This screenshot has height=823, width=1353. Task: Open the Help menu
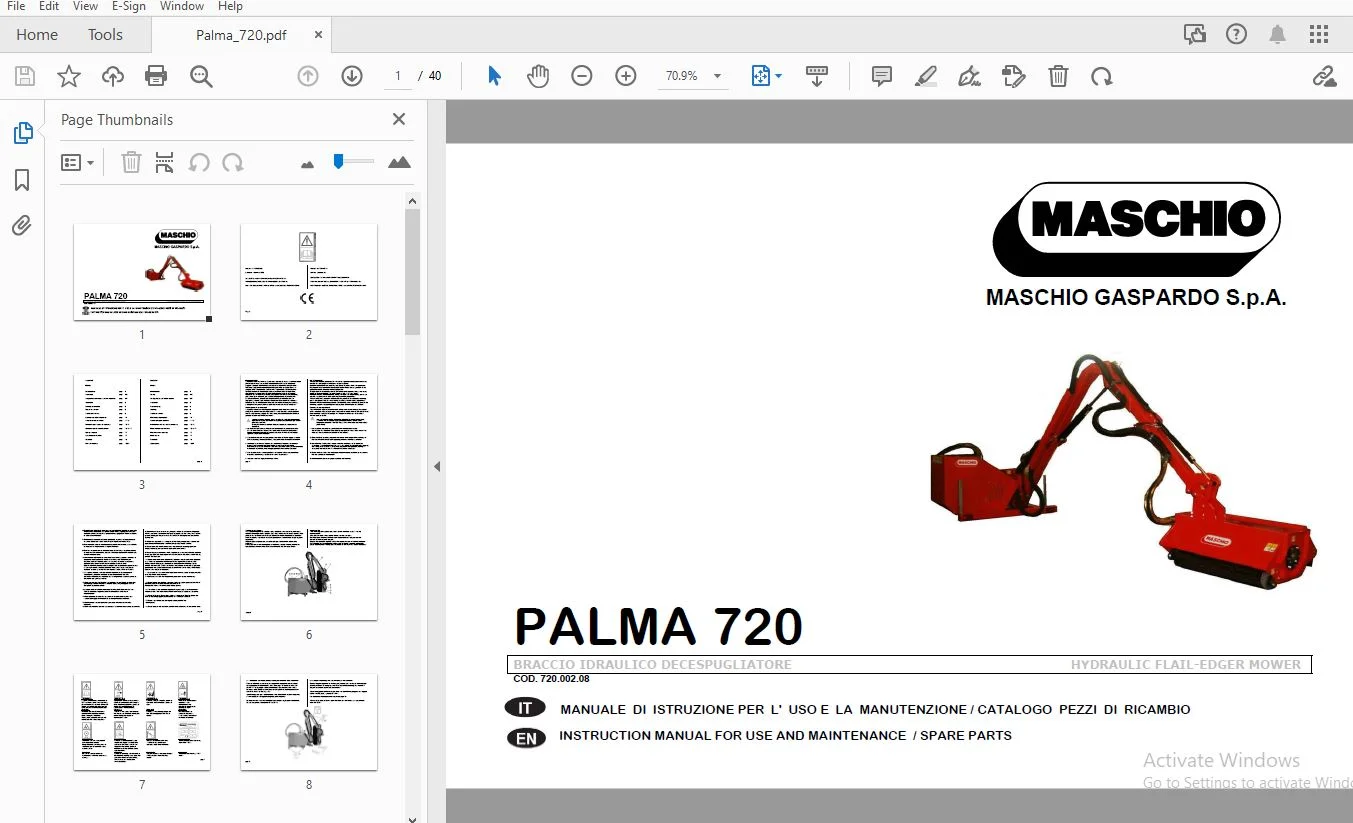click(x=230, y=6)
